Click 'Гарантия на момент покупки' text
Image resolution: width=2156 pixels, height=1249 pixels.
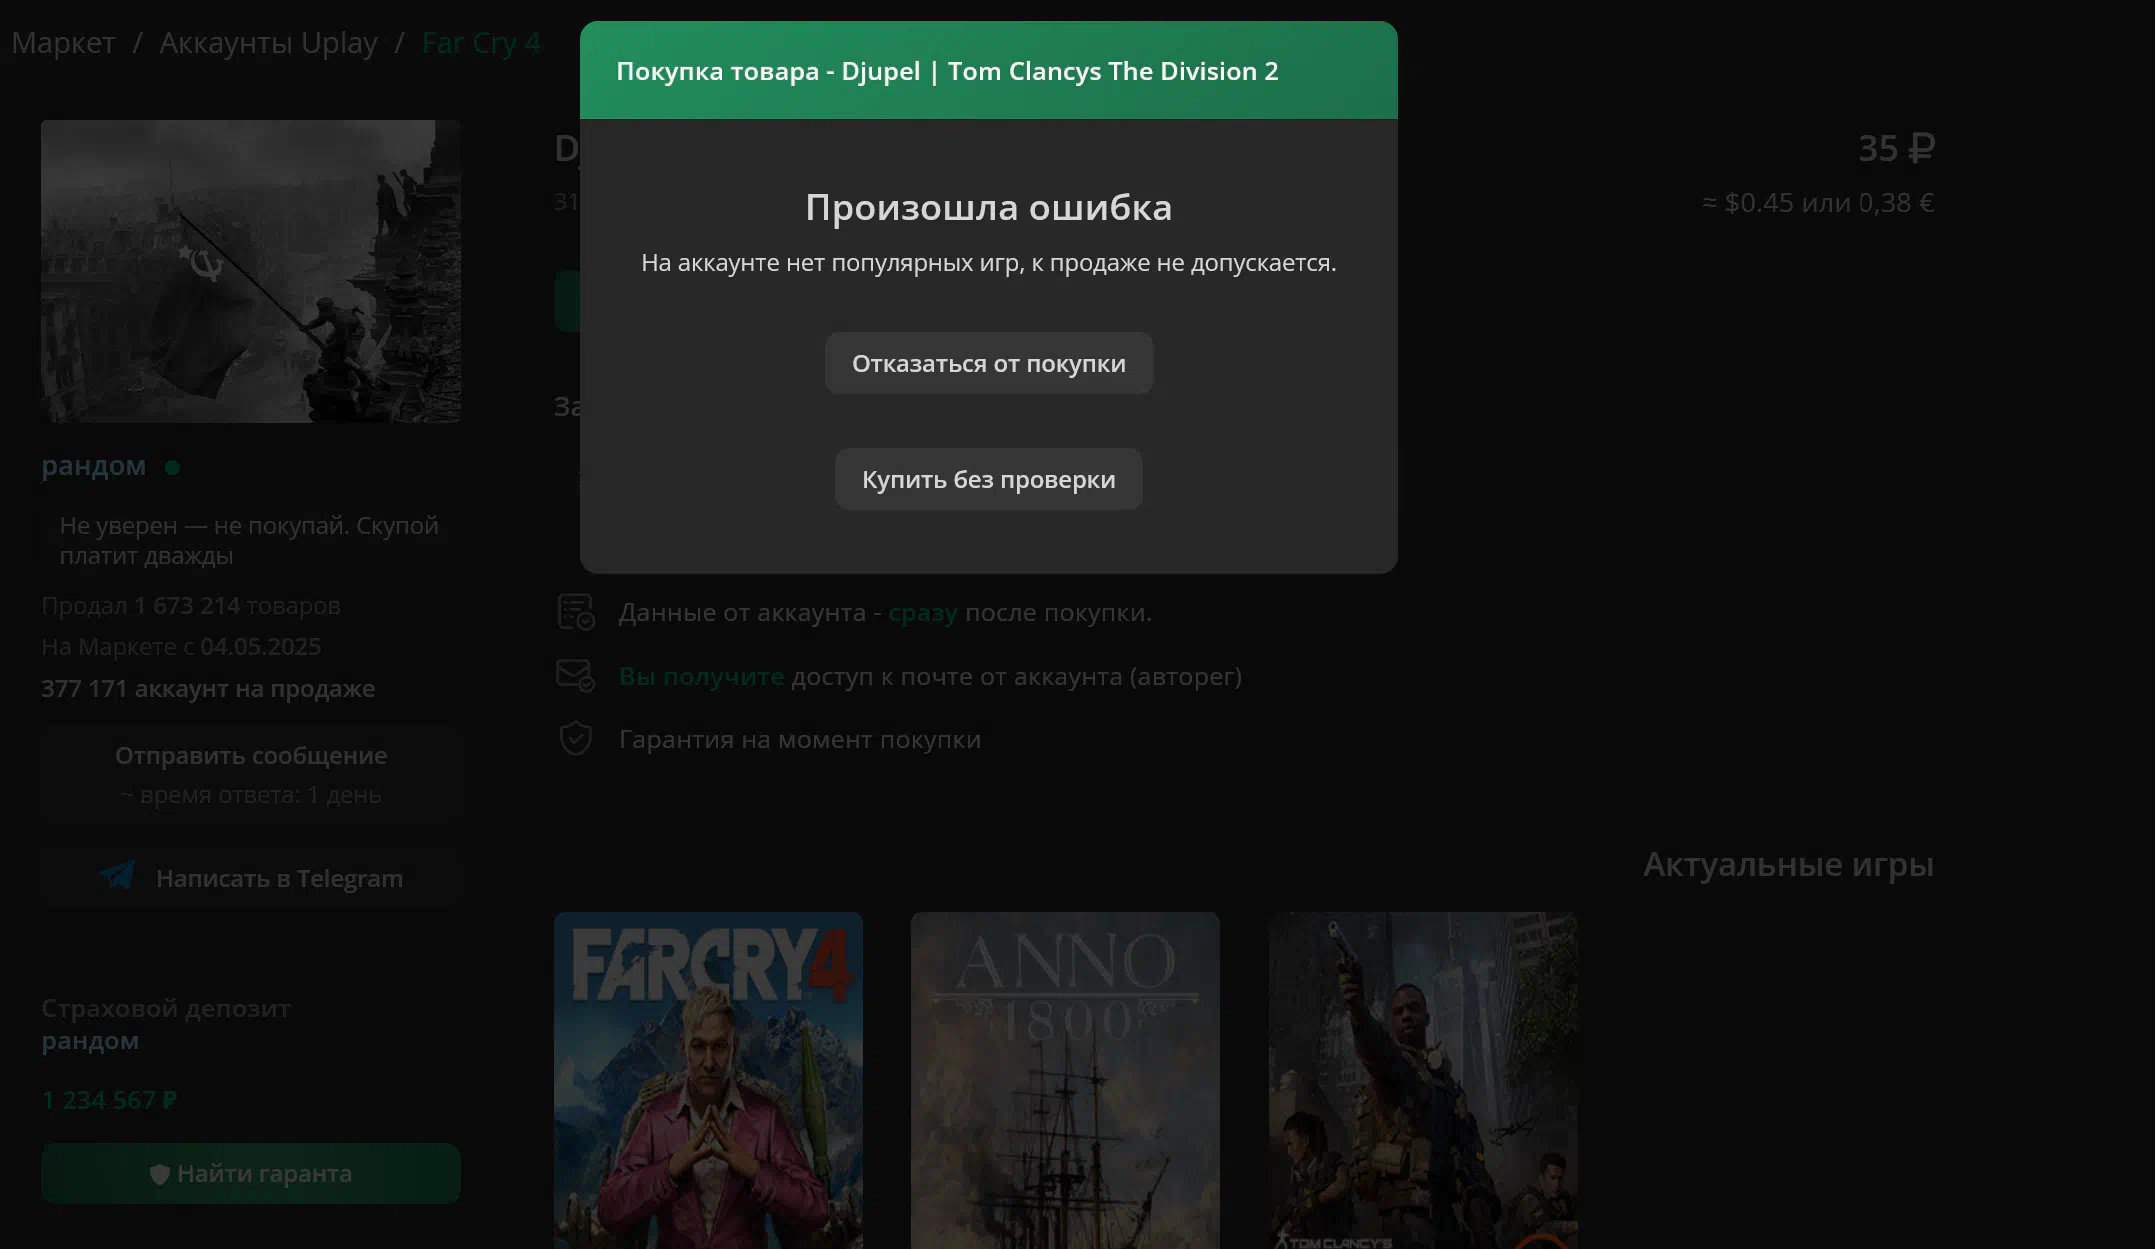[800, 740]
